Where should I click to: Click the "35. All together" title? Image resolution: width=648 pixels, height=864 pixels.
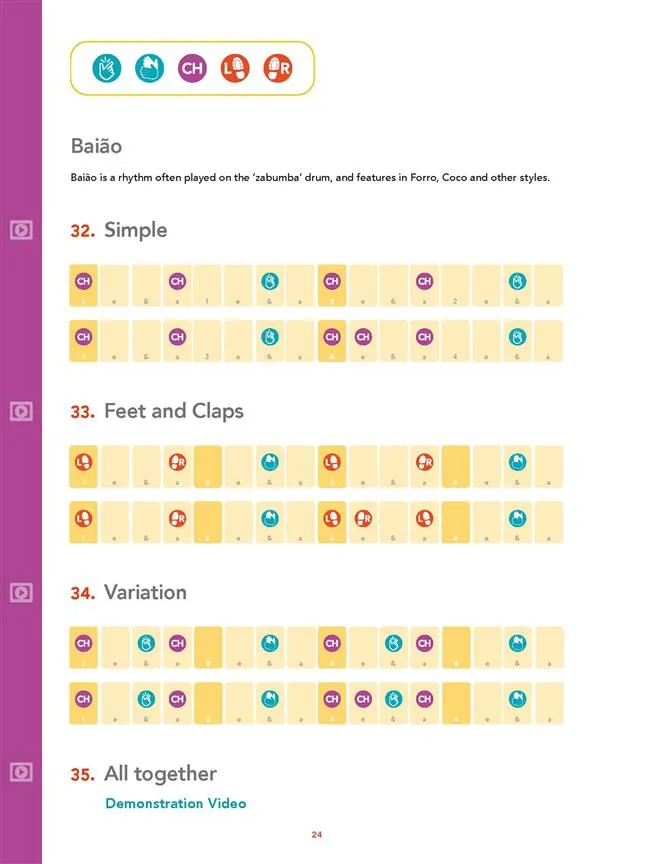143,773
